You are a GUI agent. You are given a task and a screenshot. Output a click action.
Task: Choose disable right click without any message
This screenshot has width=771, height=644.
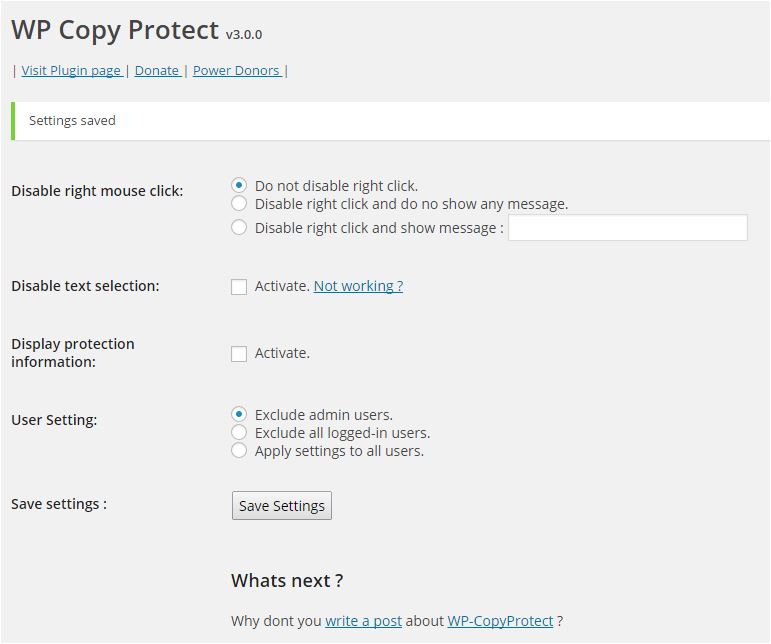coord(239,204)
